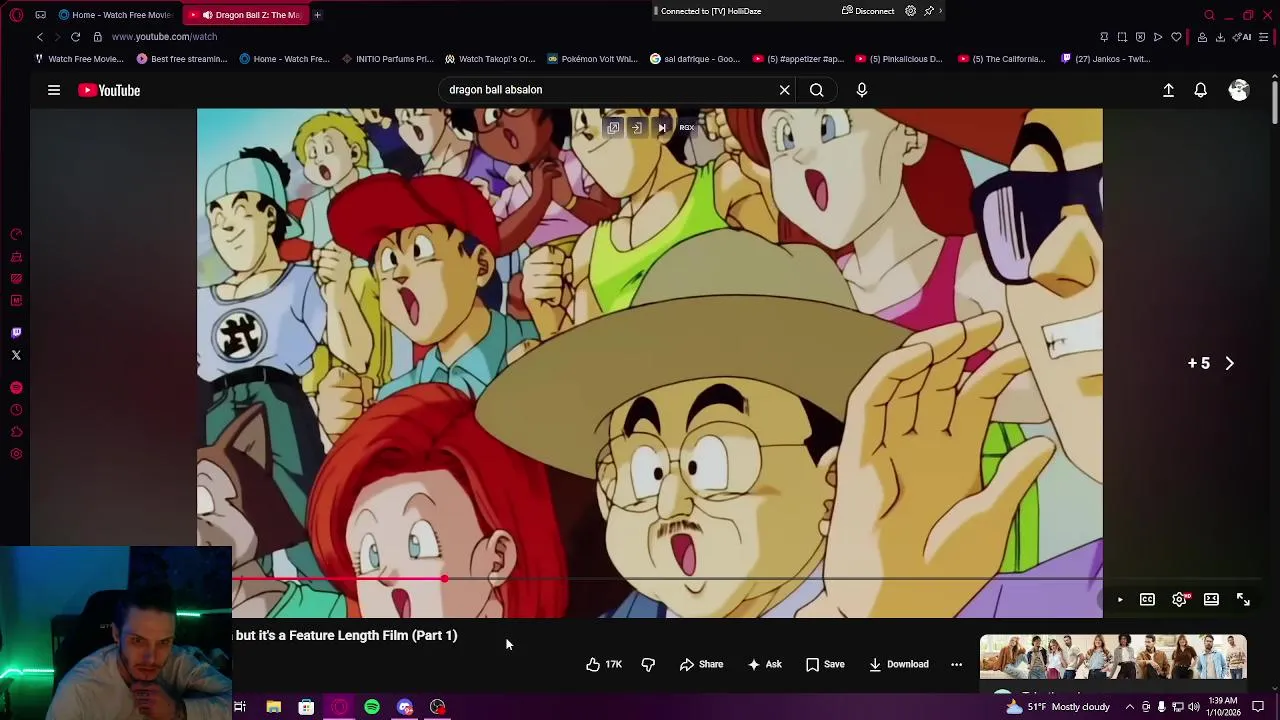Toggle autoplay switch in the player

[1119, 599]
